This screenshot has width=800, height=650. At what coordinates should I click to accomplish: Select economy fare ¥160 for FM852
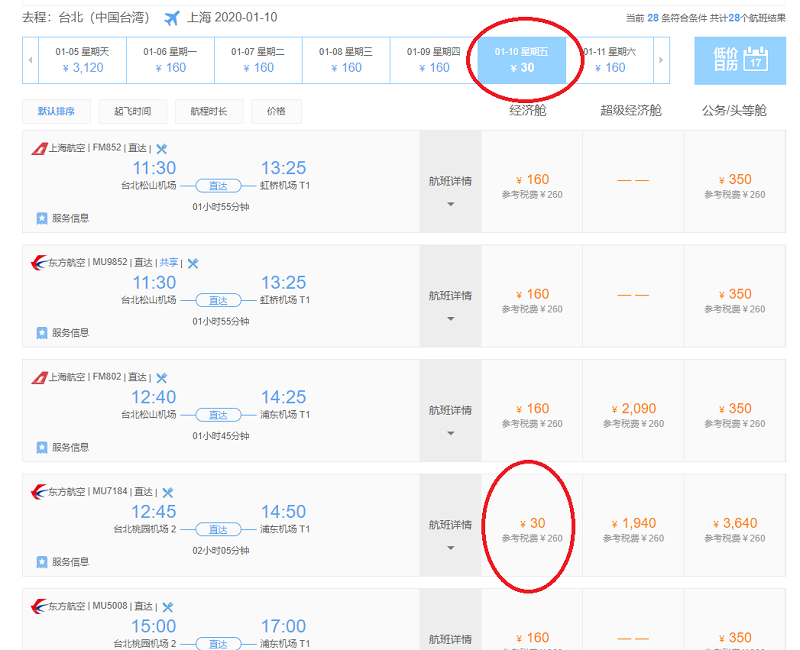pyautogui.click(x=532, y=182)
